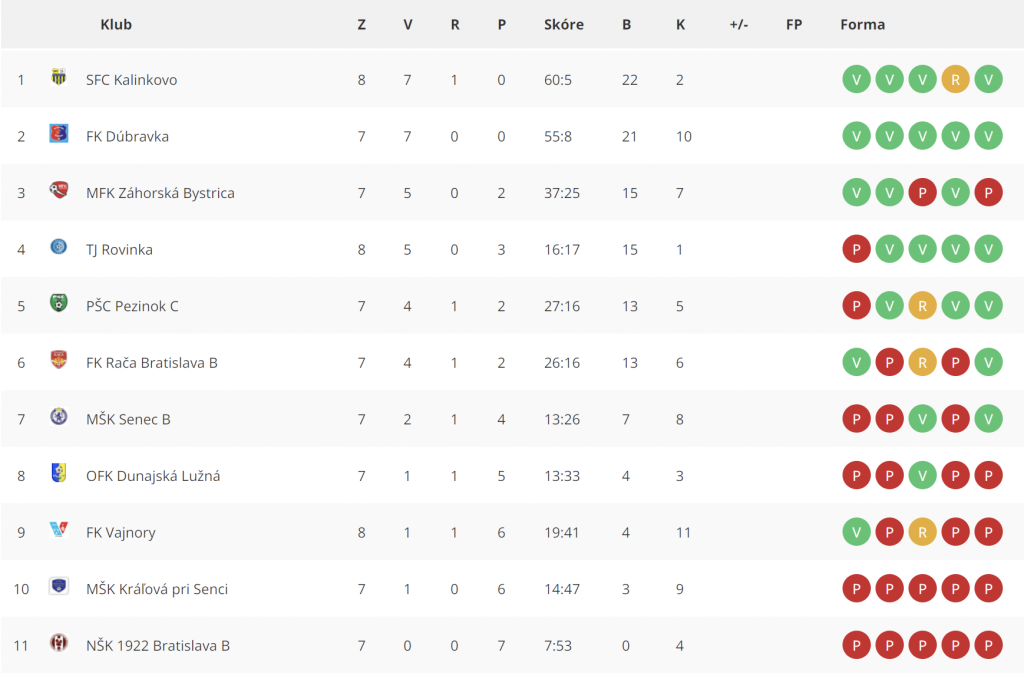Select the FK Vajnory club crest
This screenshot has width=1024, height=679.
coord(59,529)
